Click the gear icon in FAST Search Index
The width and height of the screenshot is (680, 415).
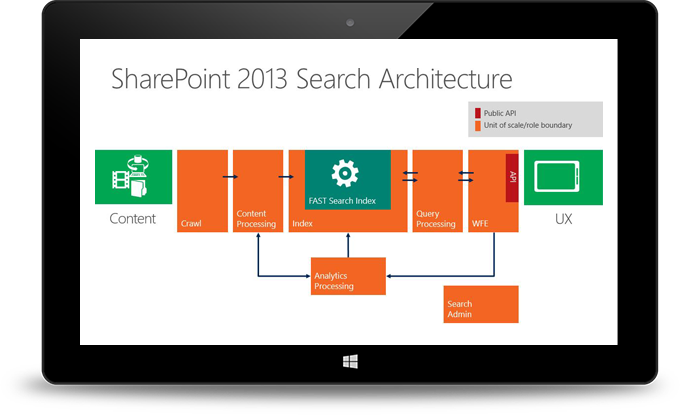345,173
